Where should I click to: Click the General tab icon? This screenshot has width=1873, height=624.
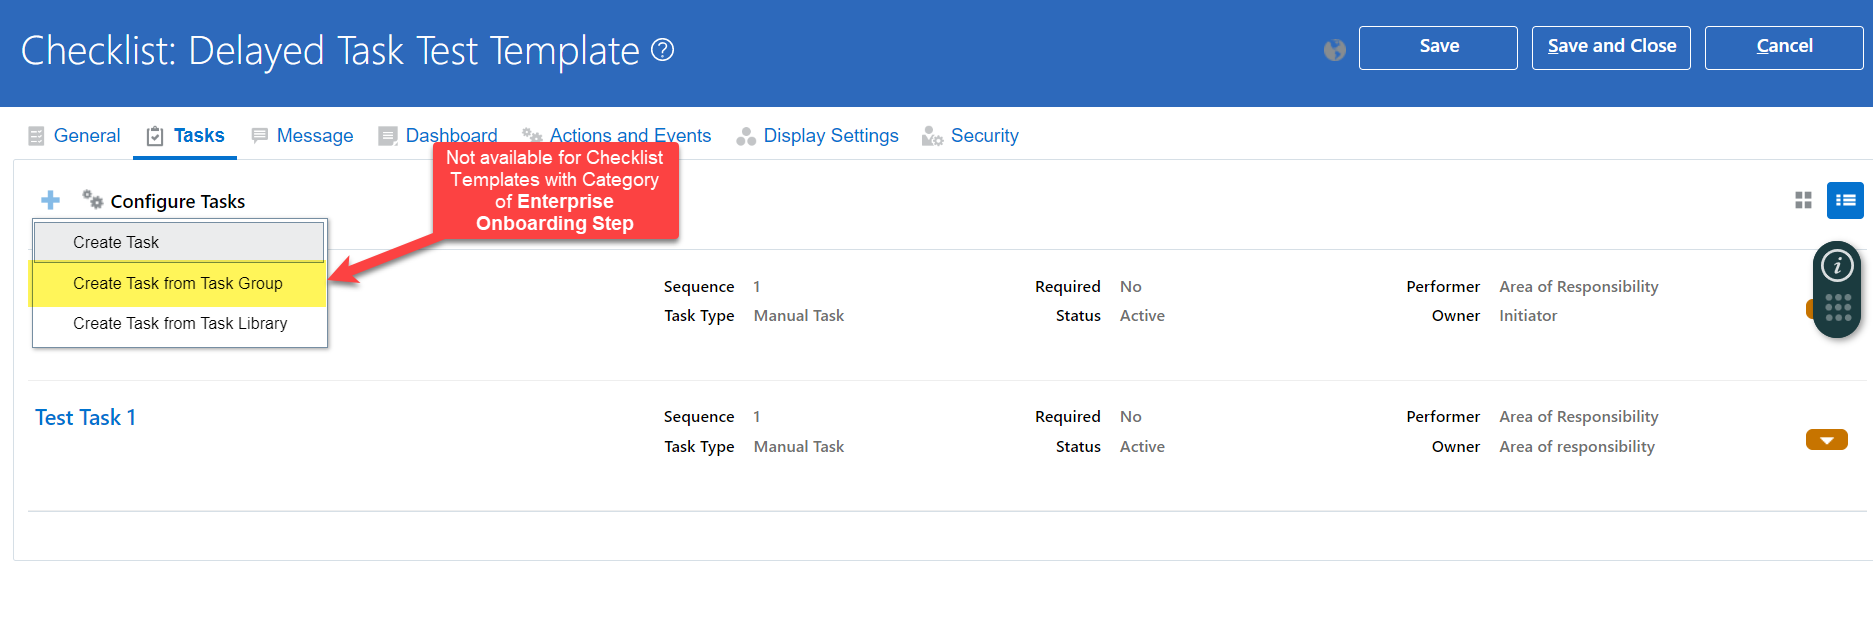tap(36, 136)
